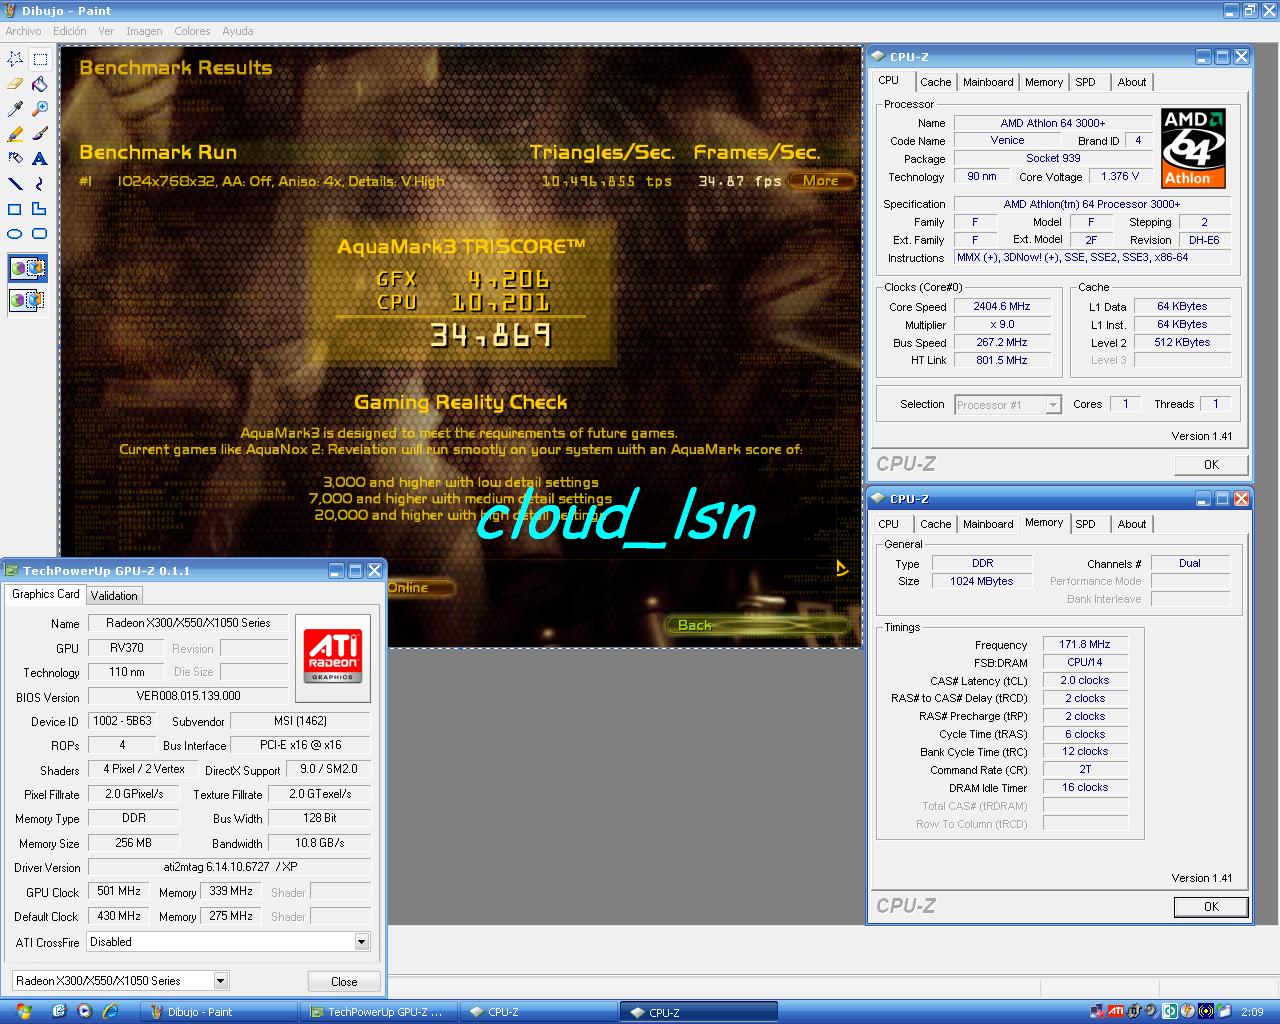Screen dimensions: 1280x1024
Task: Select the Pick Color eyedropper tool
Action: click(x=15, y=109)
